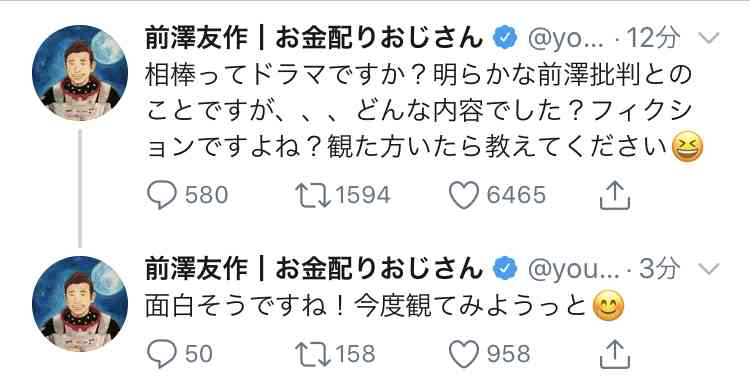Open profile avatar of the second tweet
Image resolution: width=750 pixels, height=377 pixels.
[80, 304]
